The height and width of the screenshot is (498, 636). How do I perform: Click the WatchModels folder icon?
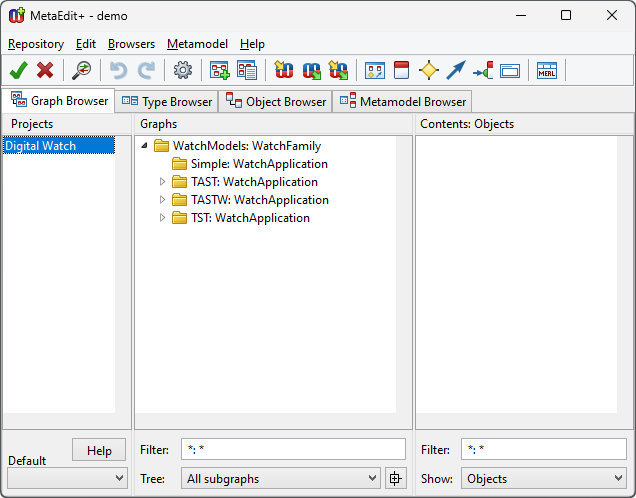coord(161,146)
